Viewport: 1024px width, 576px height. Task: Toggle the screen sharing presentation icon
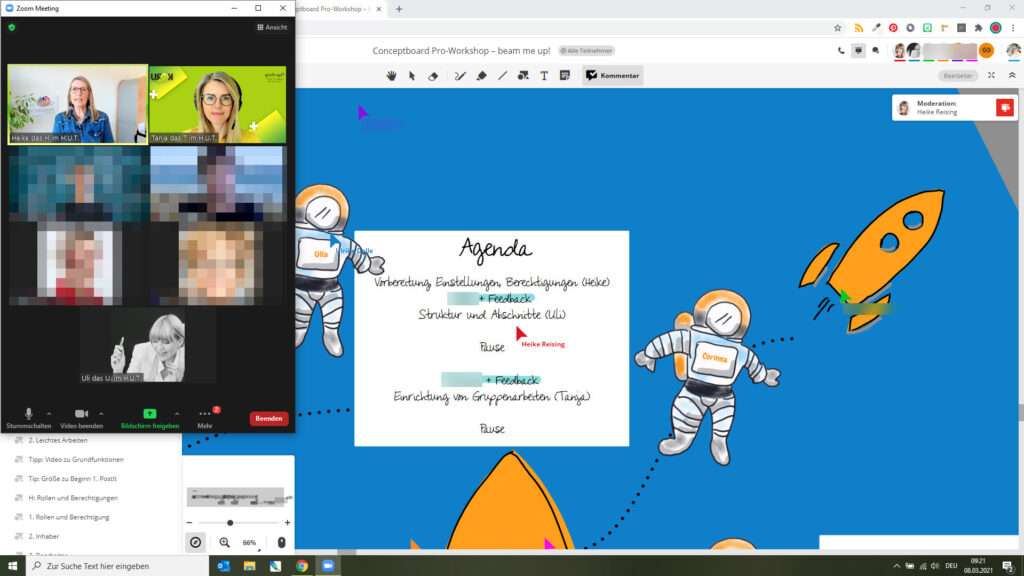858,50
